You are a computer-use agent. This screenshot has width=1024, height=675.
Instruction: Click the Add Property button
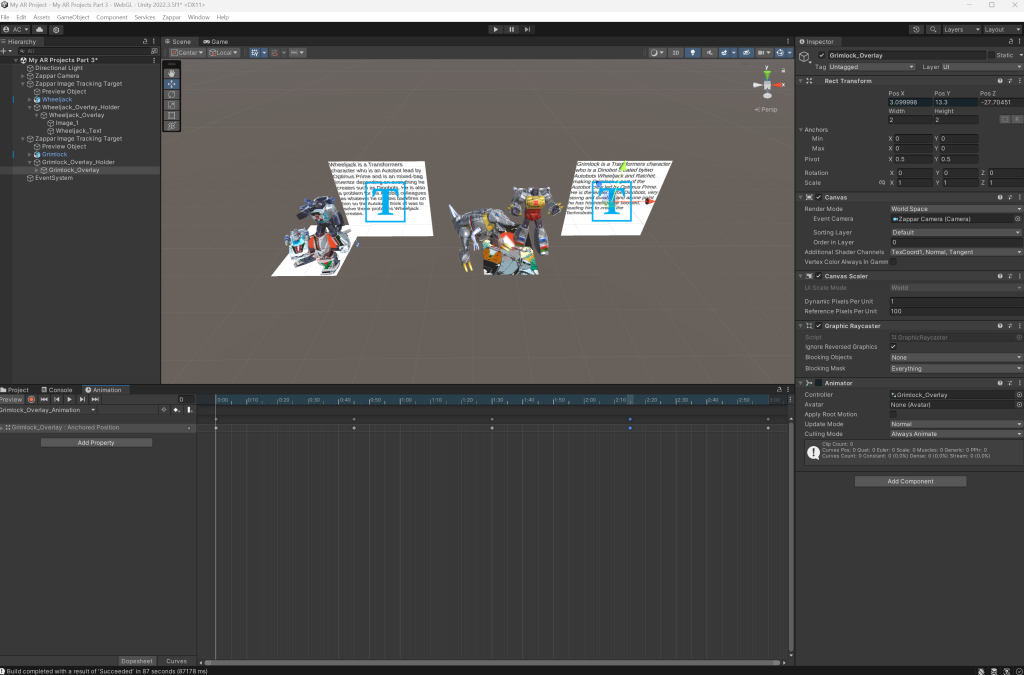tap(96, 442)
